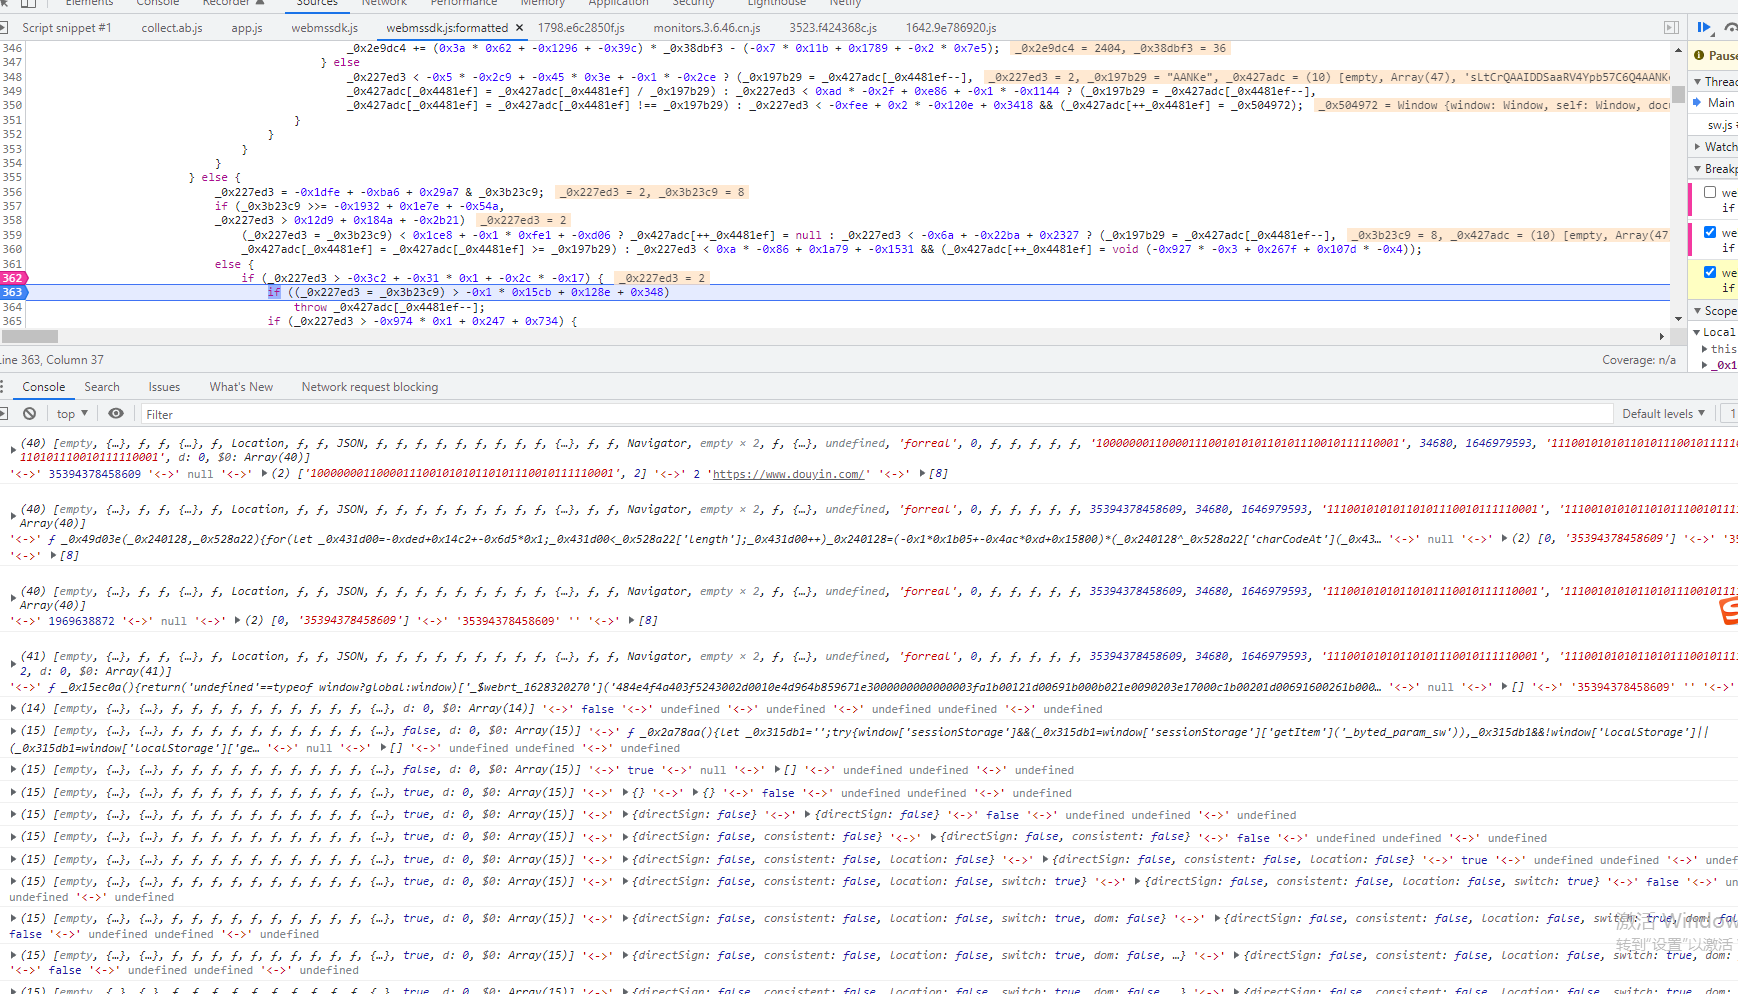Open the Search drawer tab

tap(102, 387)
